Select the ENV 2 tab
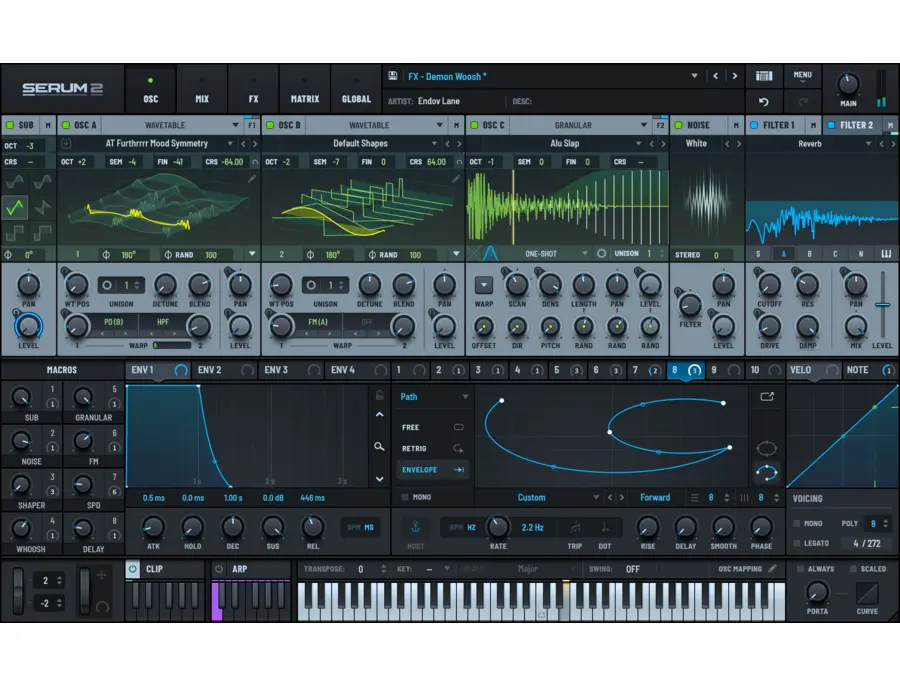Viewport: 900px width, 687px height. (225, 370)
